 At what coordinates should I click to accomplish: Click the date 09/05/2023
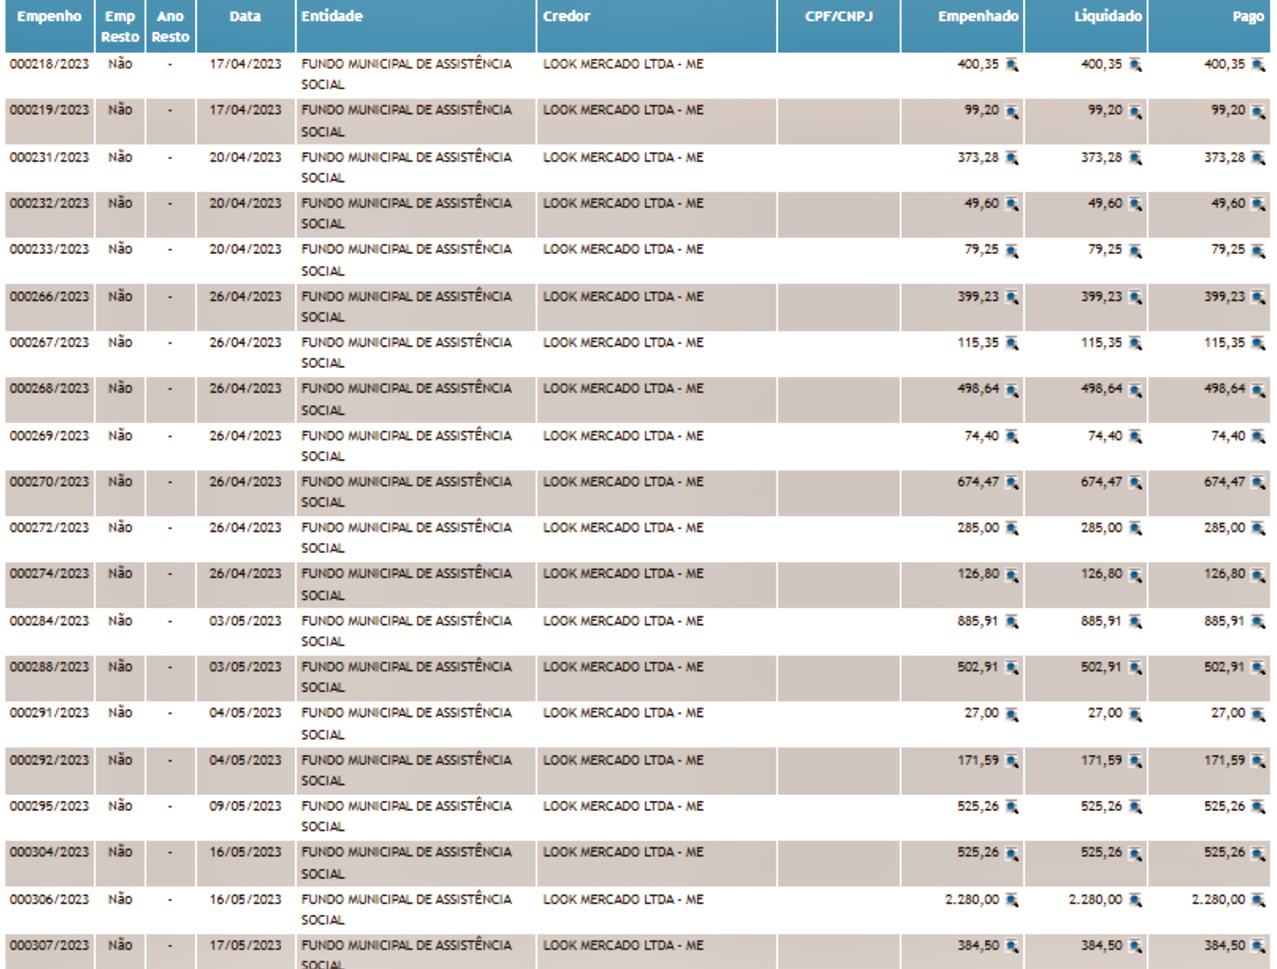pos(245,806)
